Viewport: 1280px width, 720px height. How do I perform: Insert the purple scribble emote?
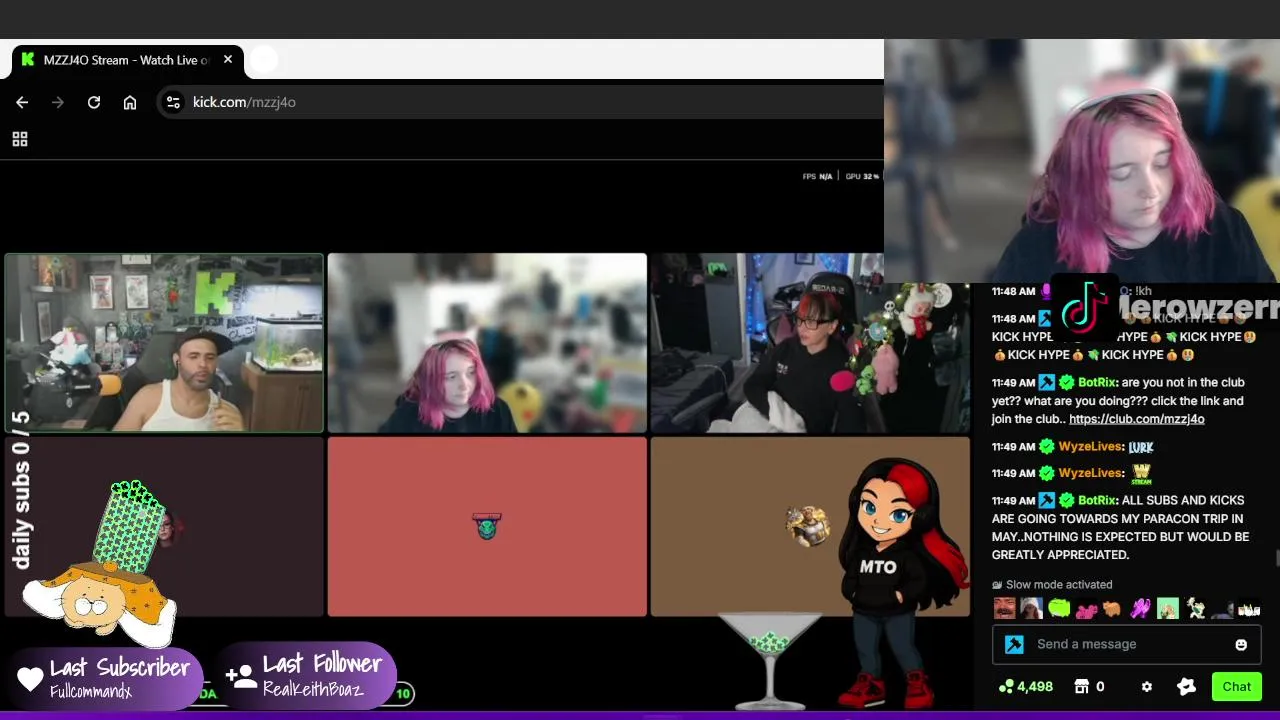tap(1140, 608)
